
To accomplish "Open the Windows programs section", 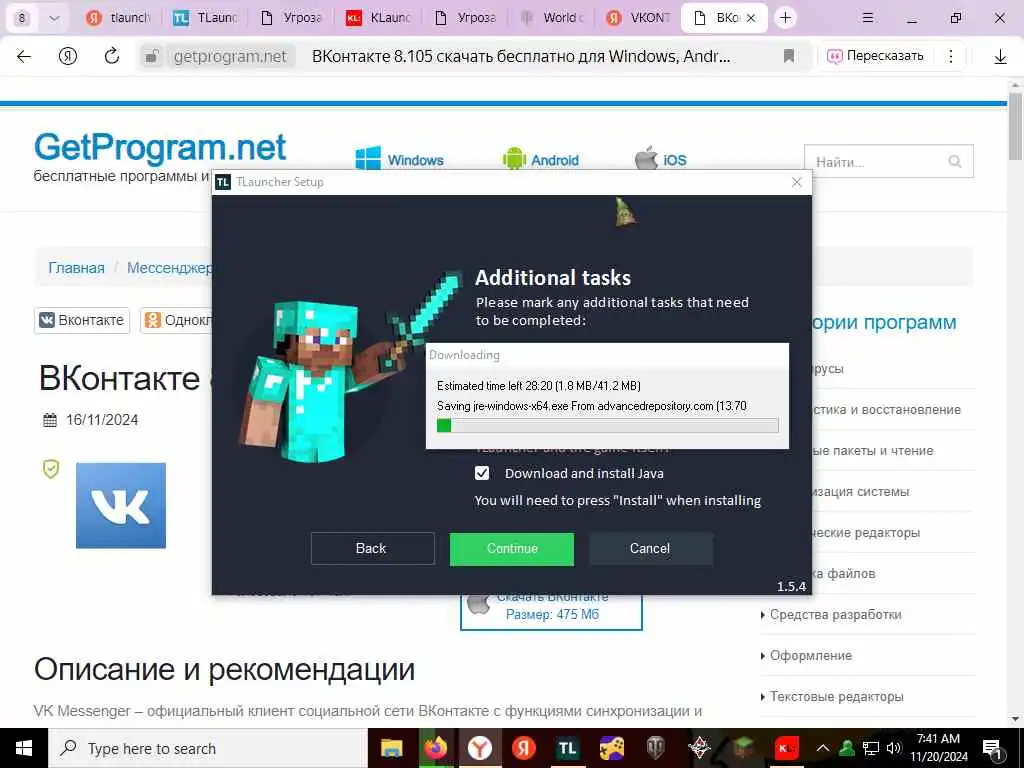I will (x=400, y=159).
